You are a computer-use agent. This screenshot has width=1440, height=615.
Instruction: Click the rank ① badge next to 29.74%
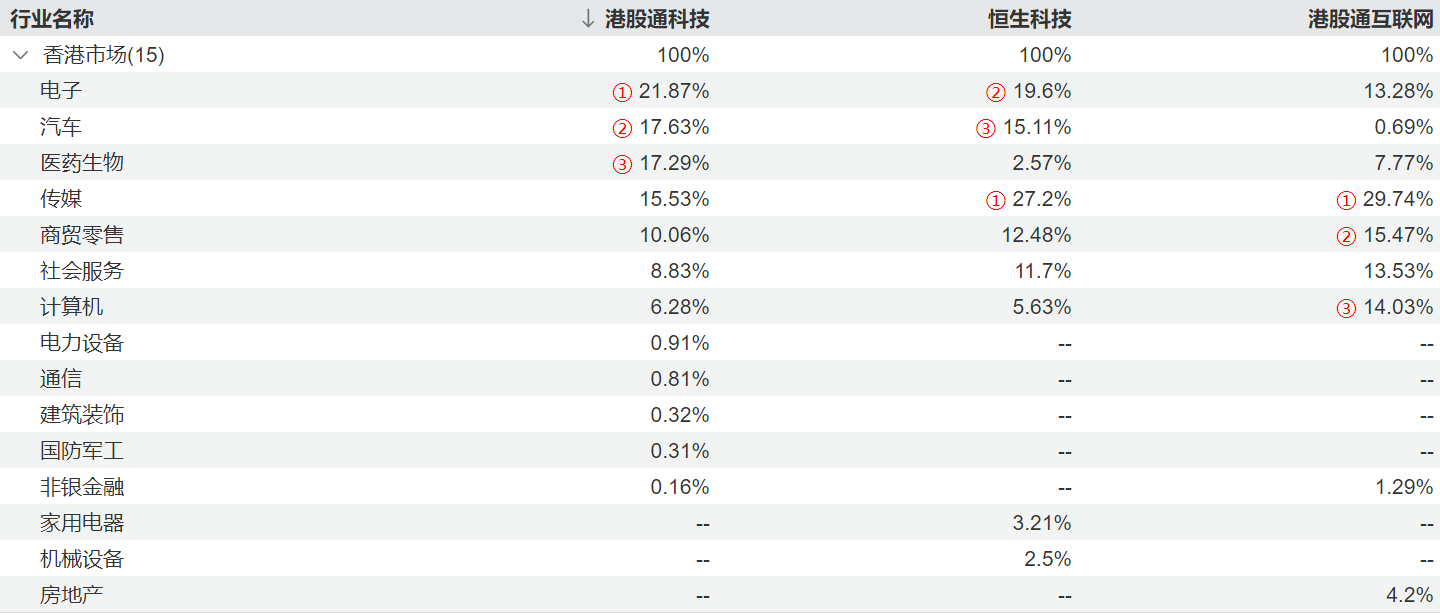pos(1346,200)
